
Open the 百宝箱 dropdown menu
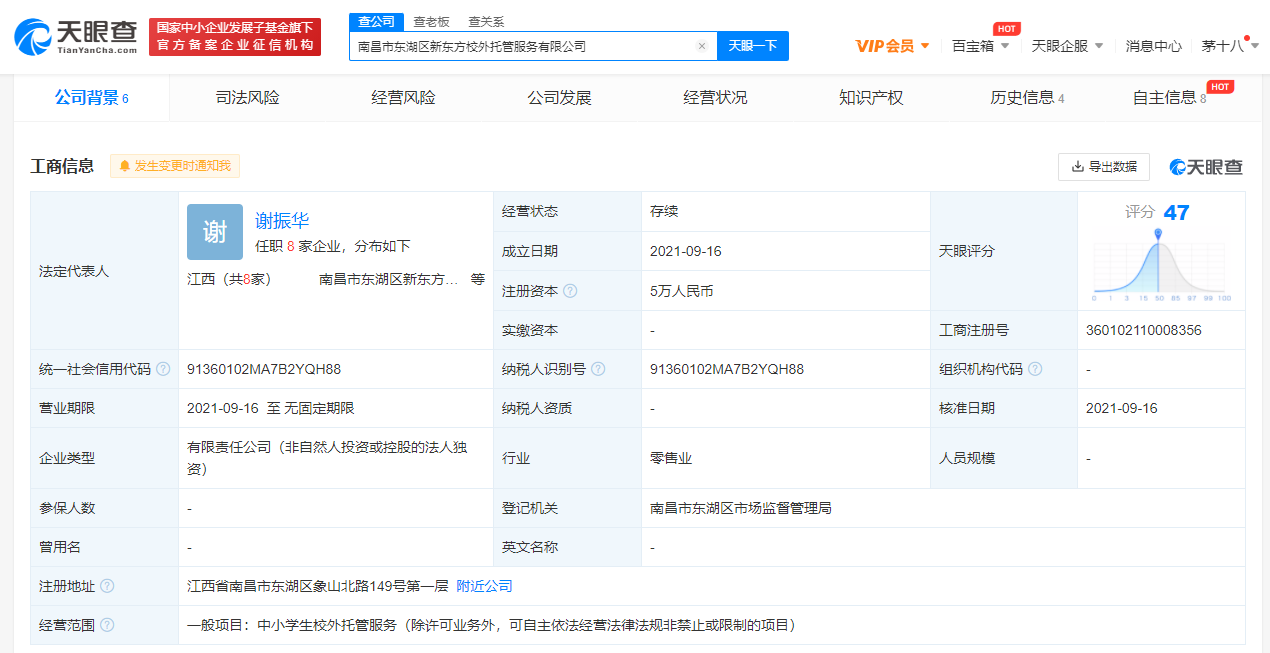tap(980, 46)
